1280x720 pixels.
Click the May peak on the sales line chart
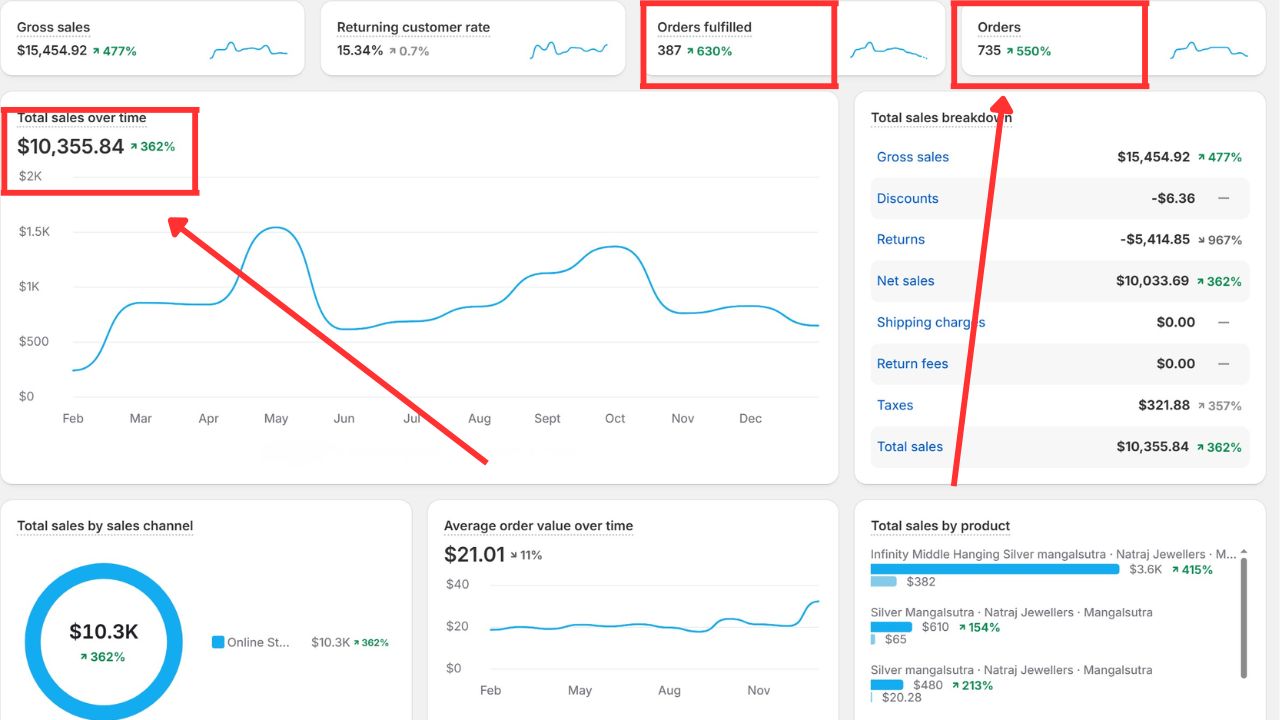point(276,229)
